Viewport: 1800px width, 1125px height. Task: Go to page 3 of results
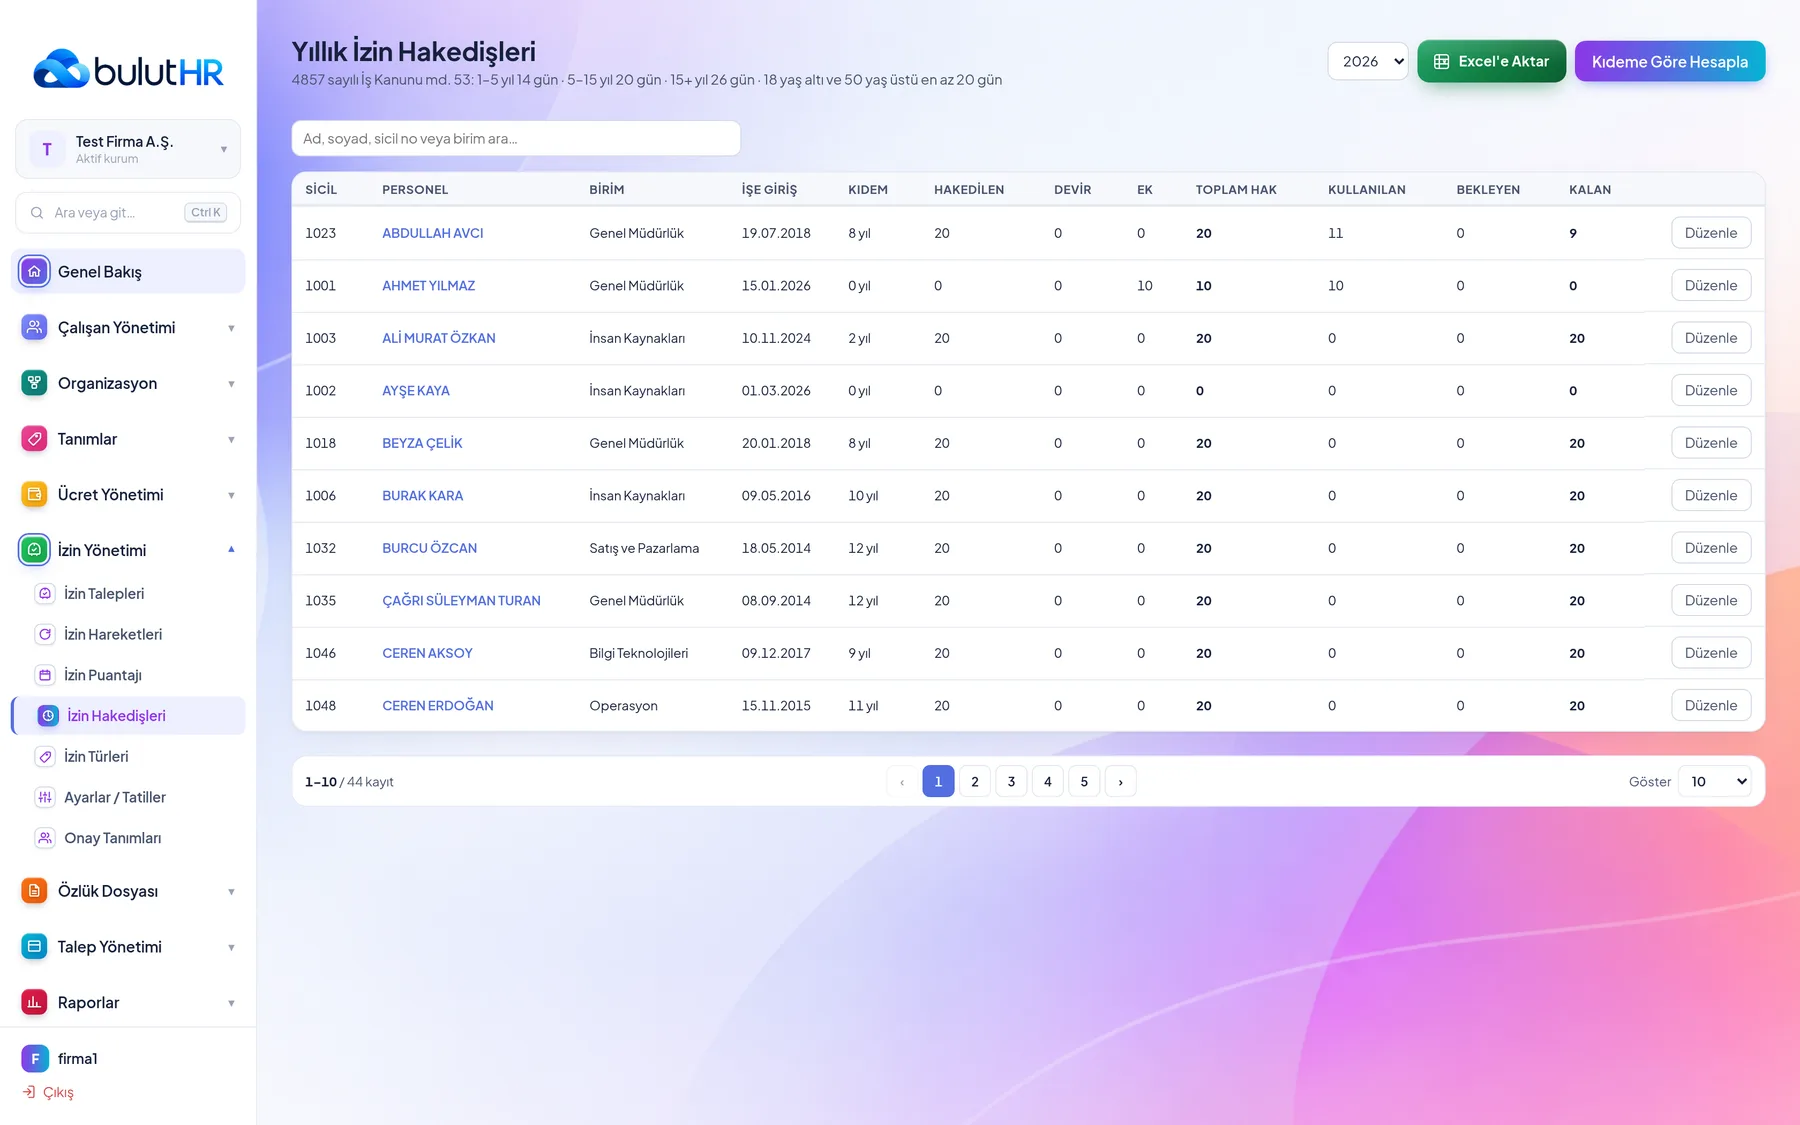click(1011, 781)
